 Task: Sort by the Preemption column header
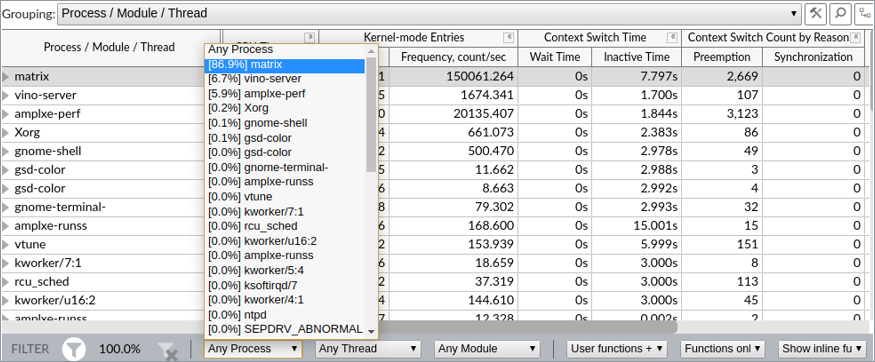(722, 57)
